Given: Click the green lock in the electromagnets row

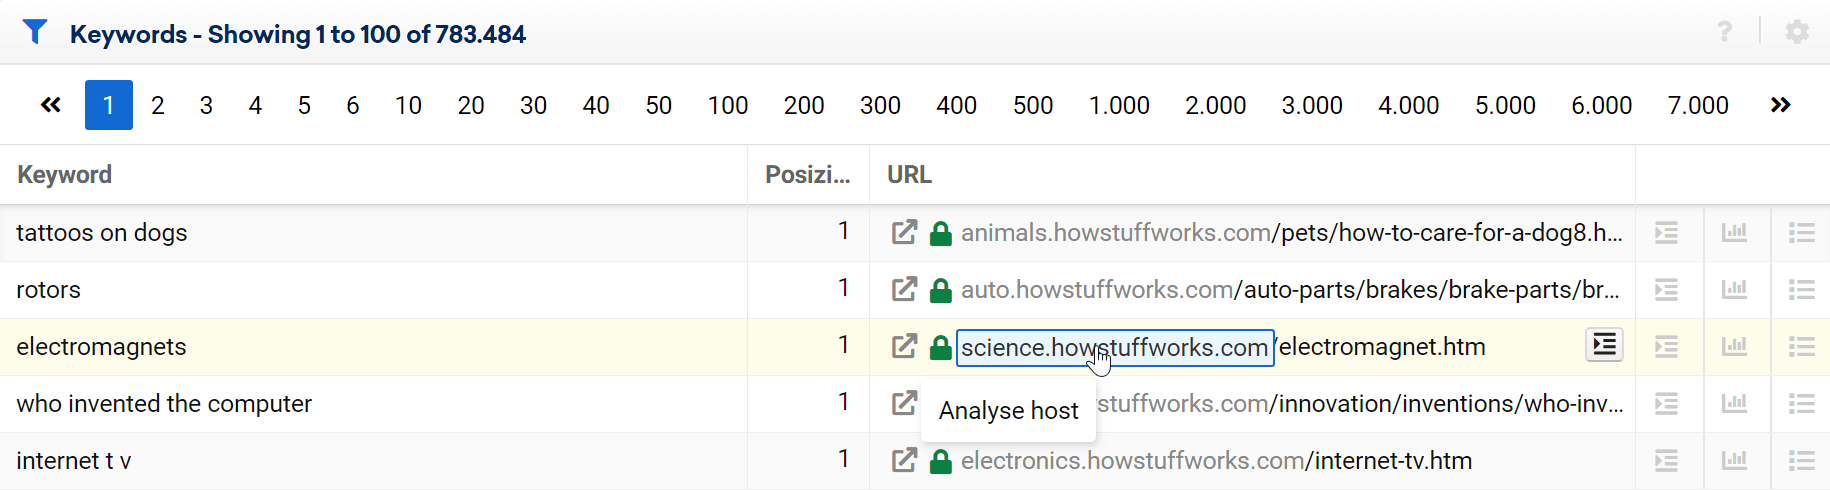Looking at the screenshot, I should click(x=940, y=348).
